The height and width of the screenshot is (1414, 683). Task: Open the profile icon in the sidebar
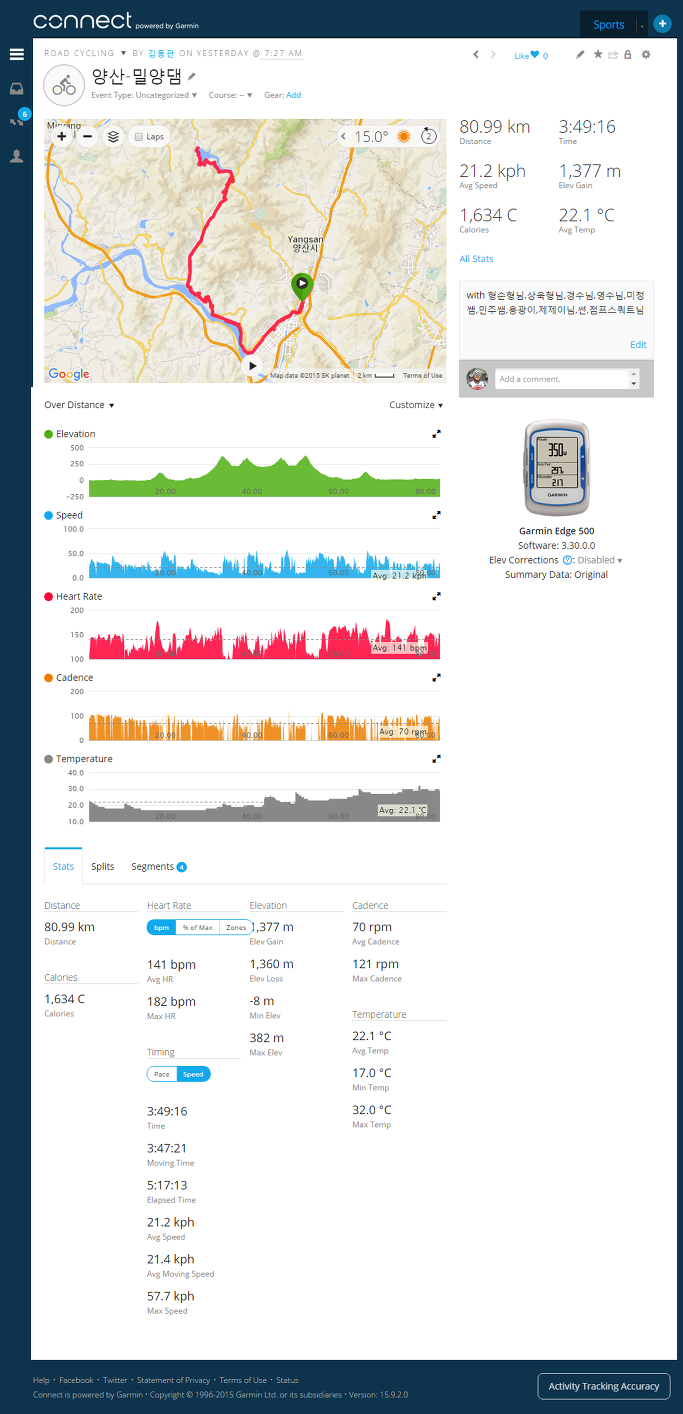[16, 156]
